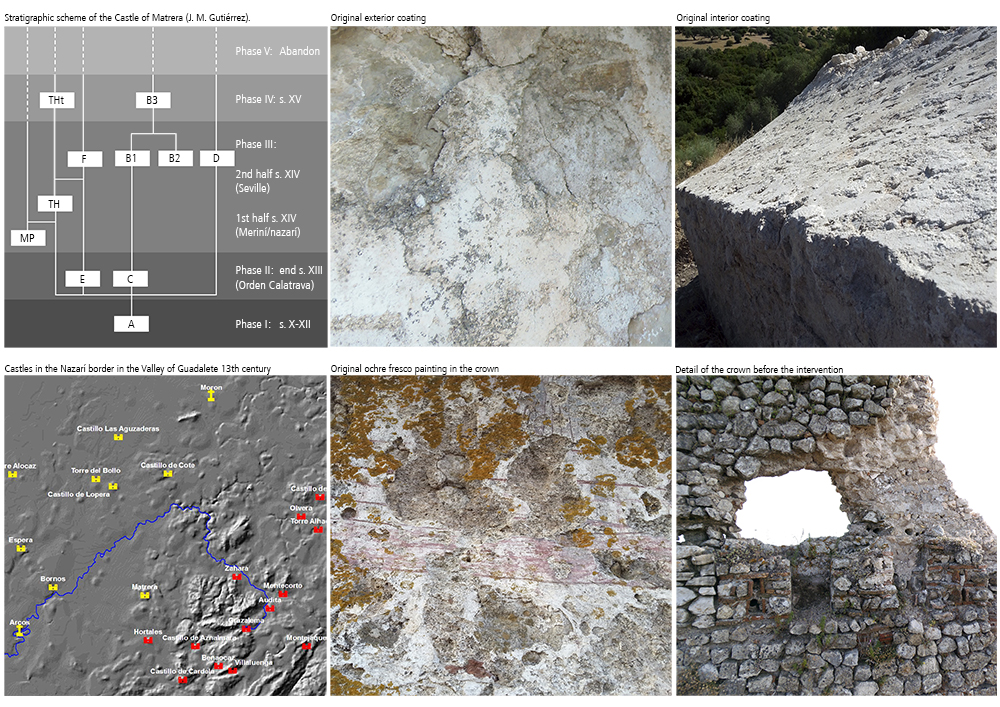The height and width of the screenshot is (707, 1000).
Task: Click the 'Phase III:' label
Action: click(x=256, y=144)
